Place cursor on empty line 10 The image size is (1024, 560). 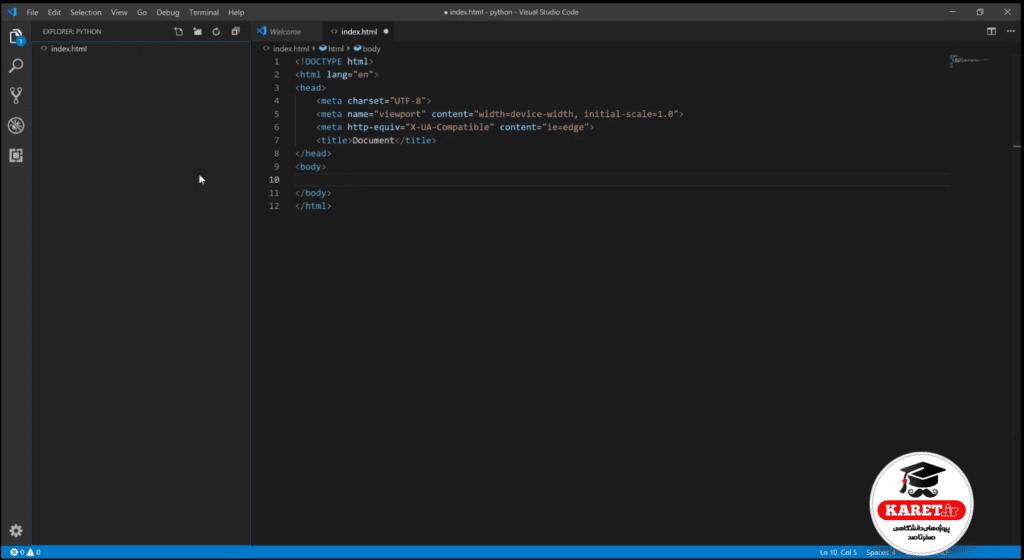622,179
